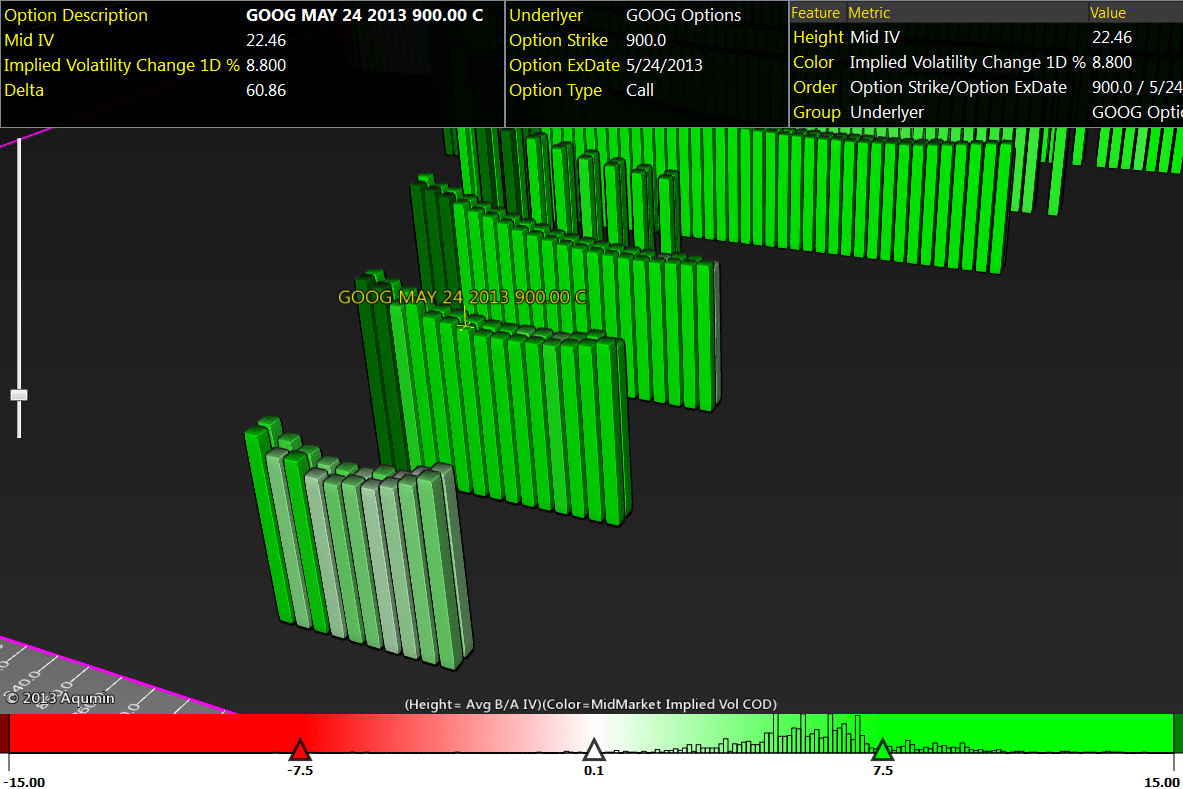Click the dark green cap at legend's right end
The width and height of the screenshot is (1183, 789).
[1177, 733]
